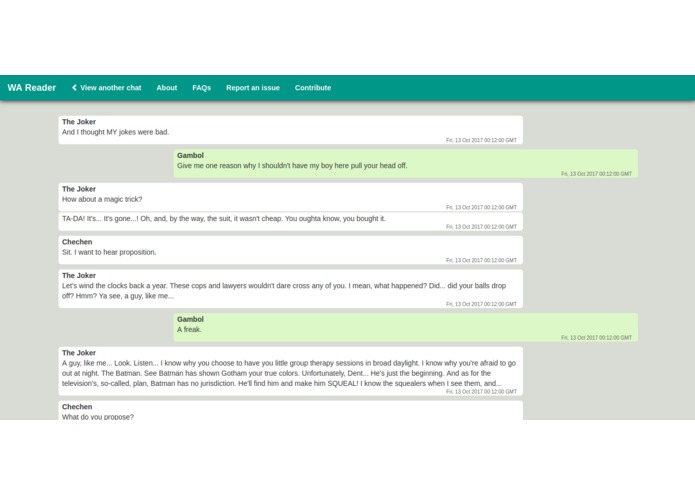The width and height of the screenshot is (695, 494).
Task: Click Chechen name above "Sit. I want to hear"
Action: pos(77,242)
